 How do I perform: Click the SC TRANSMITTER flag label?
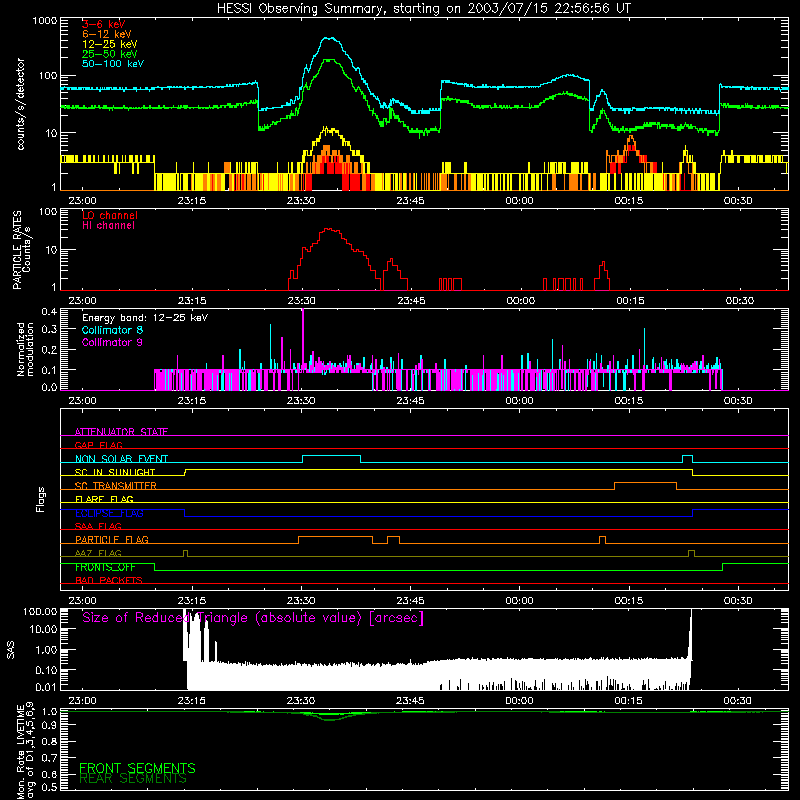(x=115, y=486)
